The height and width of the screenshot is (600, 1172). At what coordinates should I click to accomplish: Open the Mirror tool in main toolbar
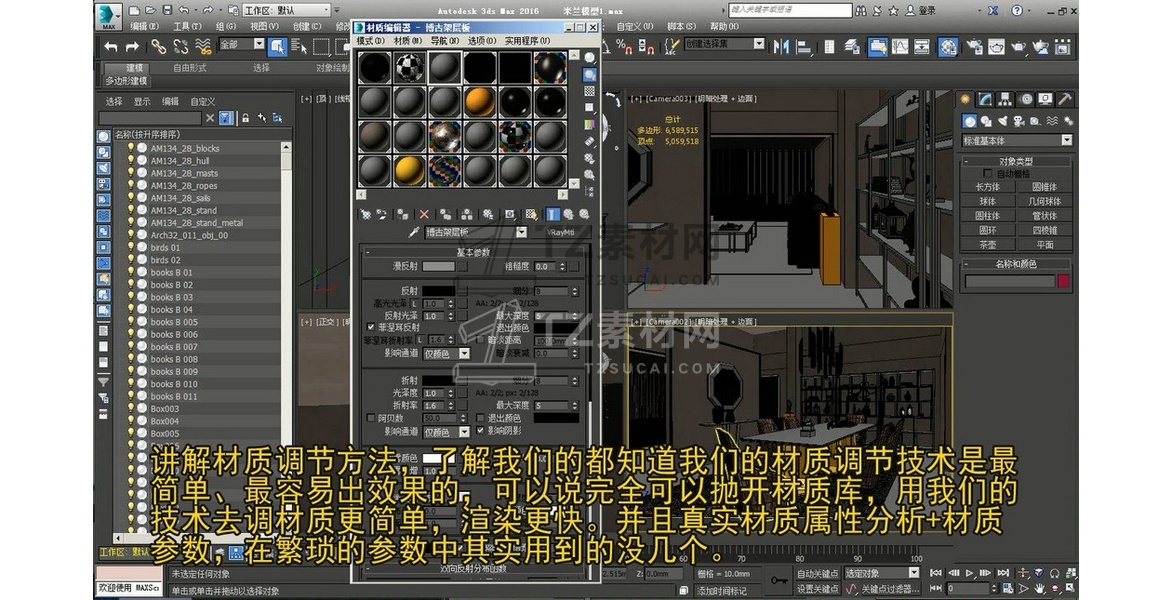(x=782, y=47)
